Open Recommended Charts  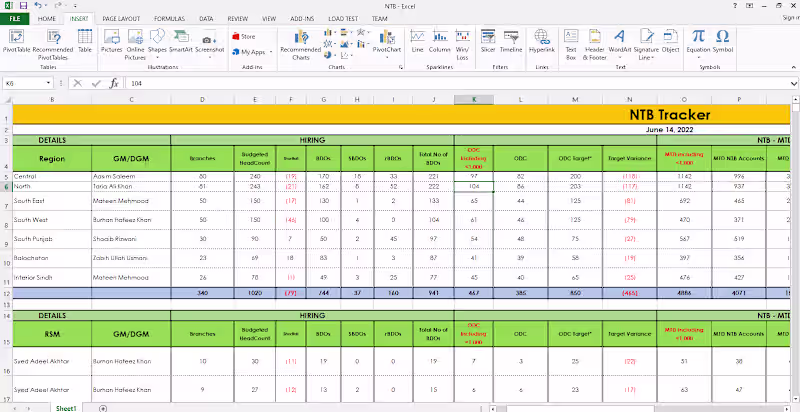(301, 44)
